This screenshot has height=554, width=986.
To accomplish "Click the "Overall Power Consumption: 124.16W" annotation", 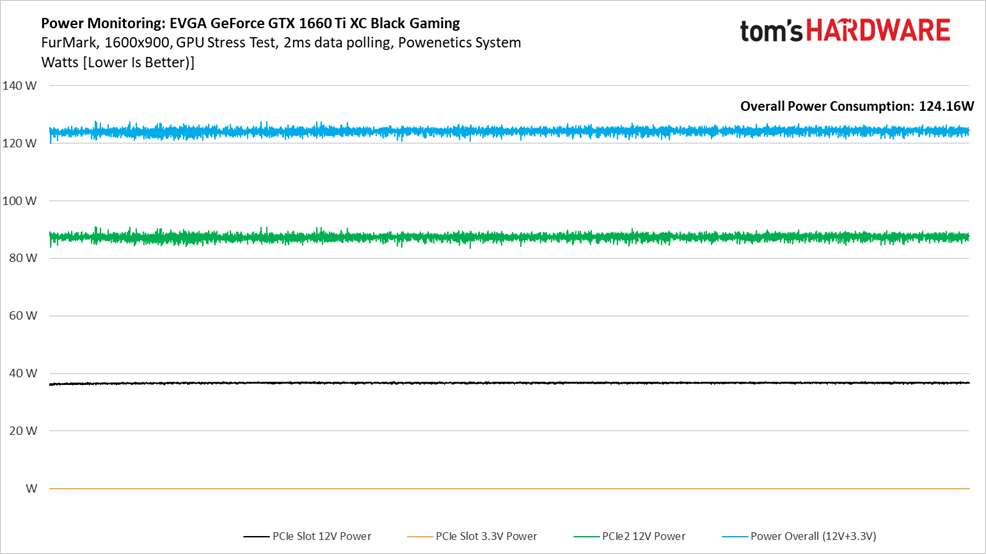I will (856, 106).
